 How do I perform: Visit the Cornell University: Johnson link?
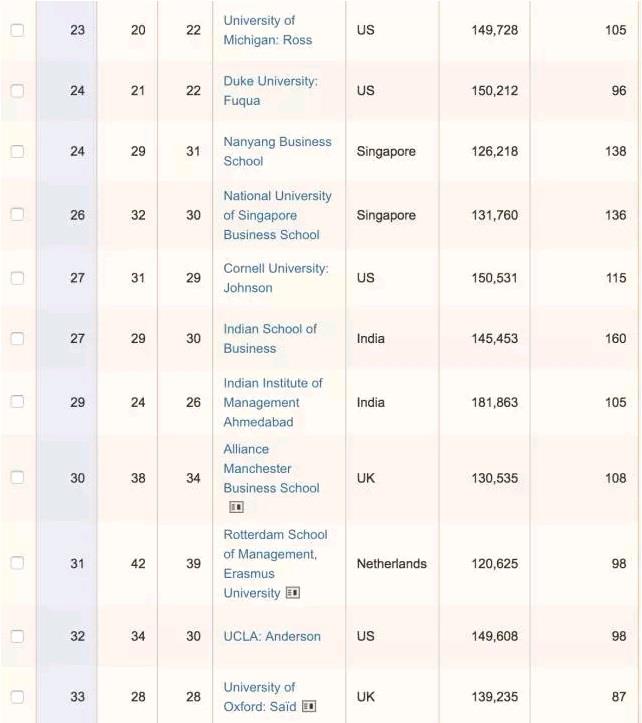pos(275,278)
